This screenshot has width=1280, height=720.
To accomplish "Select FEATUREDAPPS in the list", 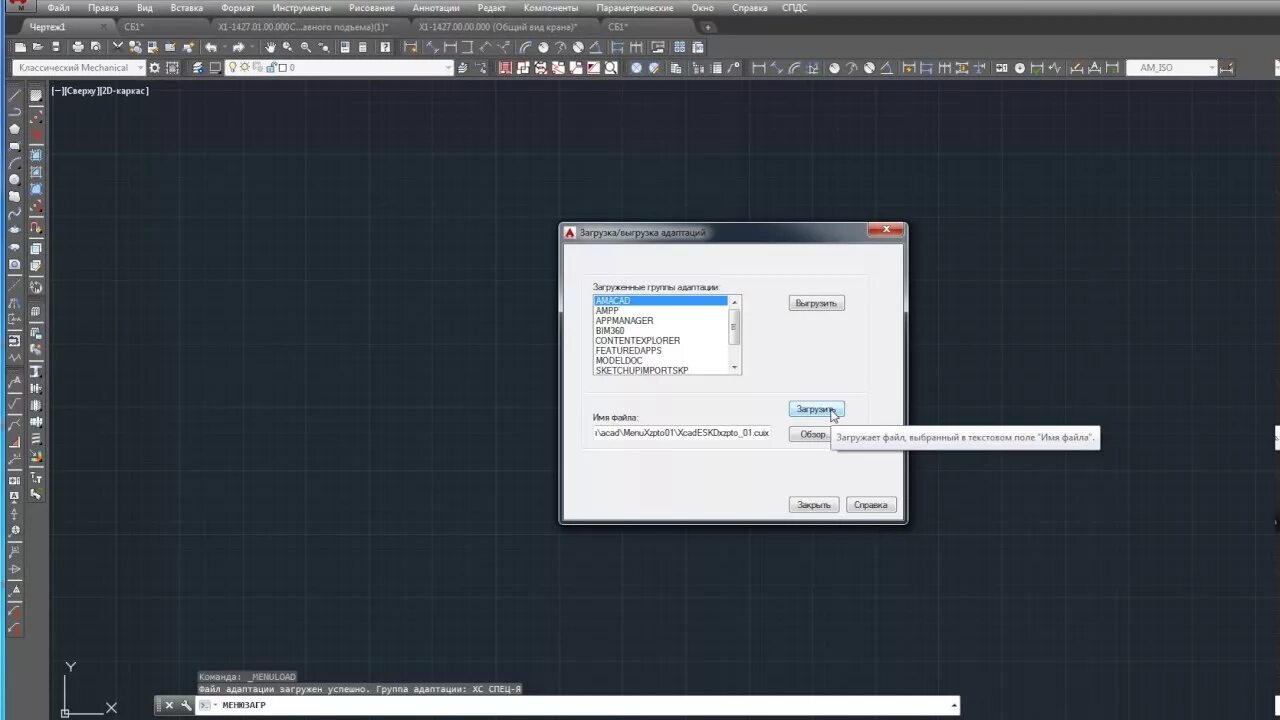I will (x=661, y=351).
